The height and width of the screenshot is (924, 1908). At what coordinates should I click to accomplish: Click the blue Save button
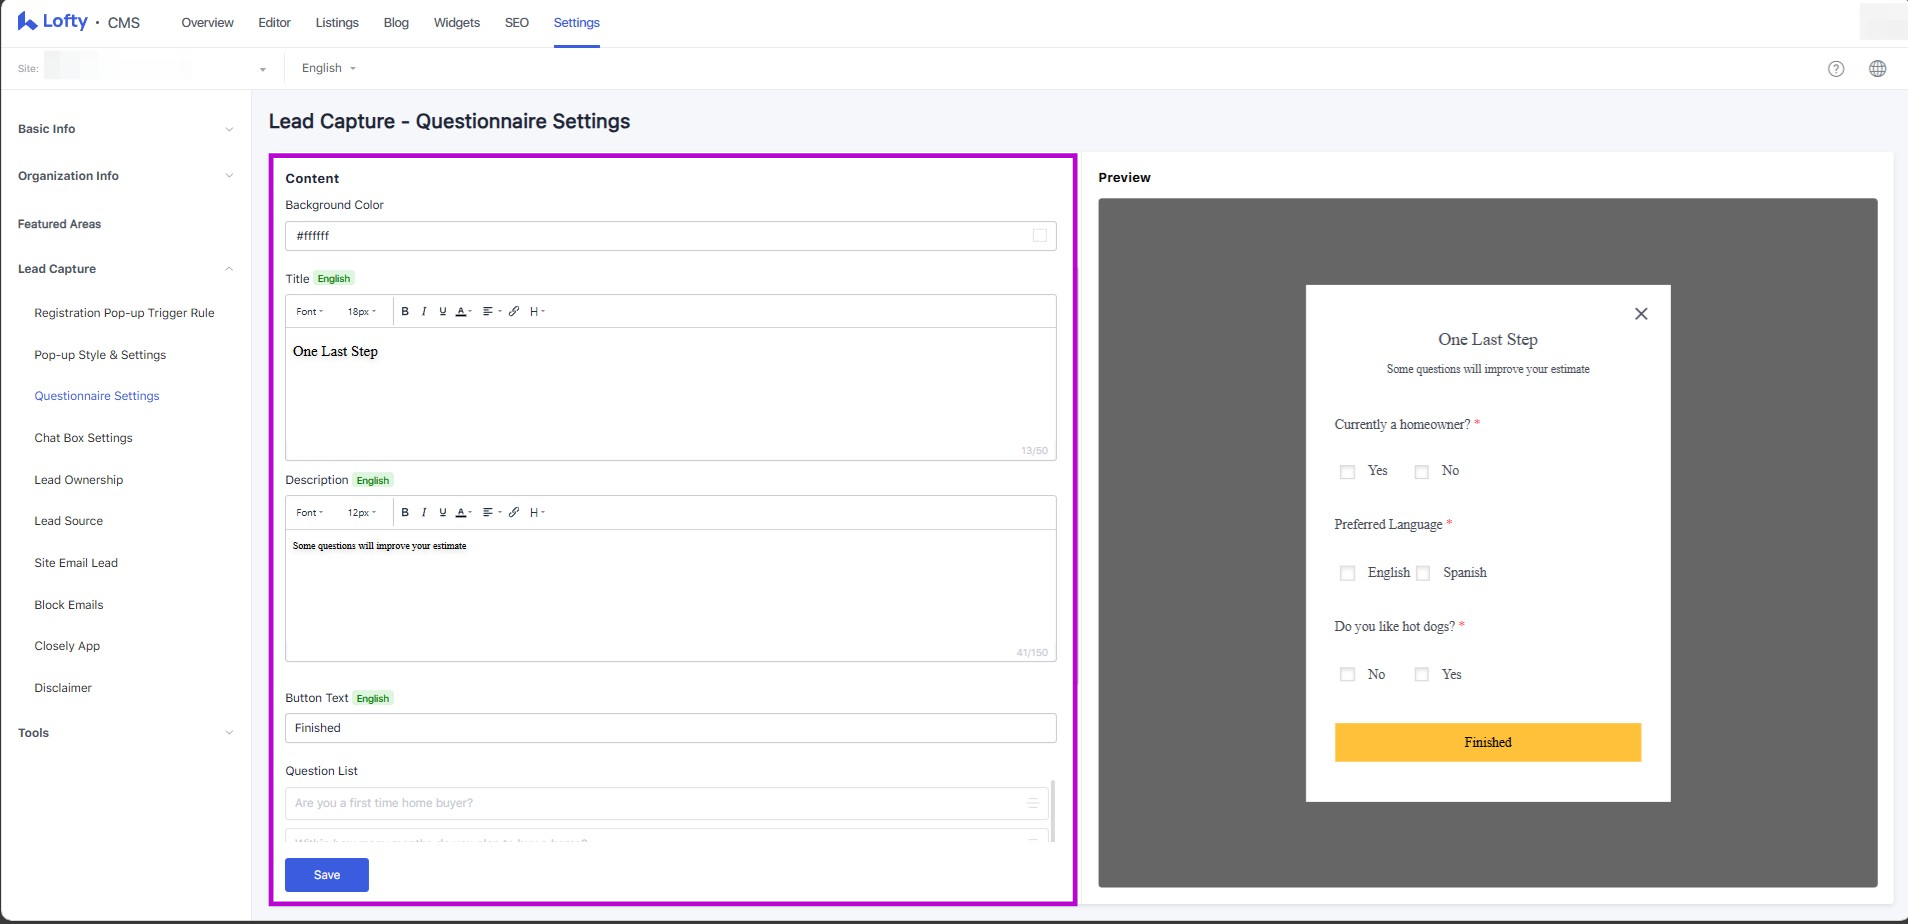click(x=326, y=875)
